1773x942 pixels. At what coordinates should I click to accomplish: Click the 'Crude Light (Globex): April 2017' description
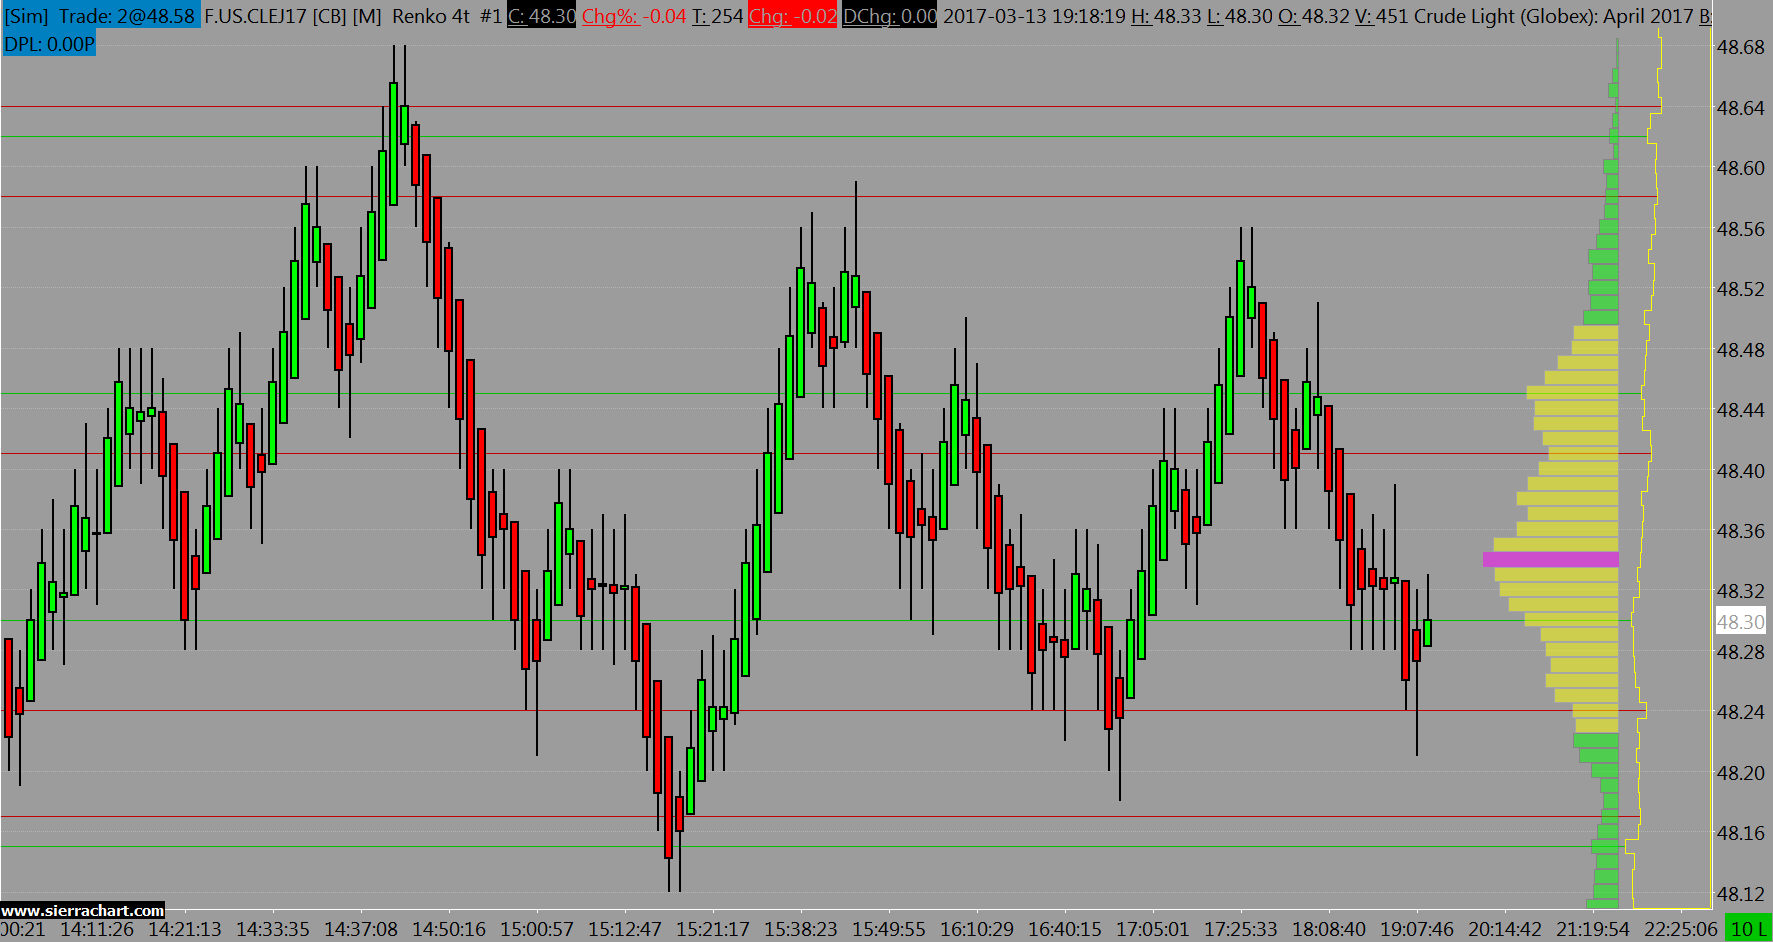1554,16
